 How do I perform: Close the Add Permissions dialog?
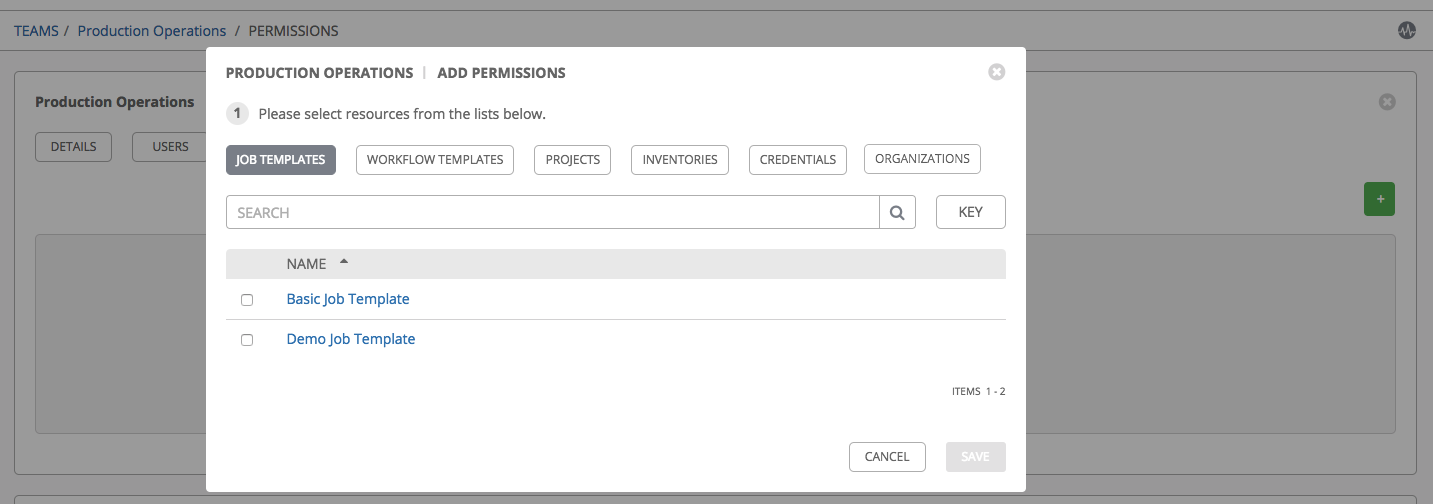996,72
